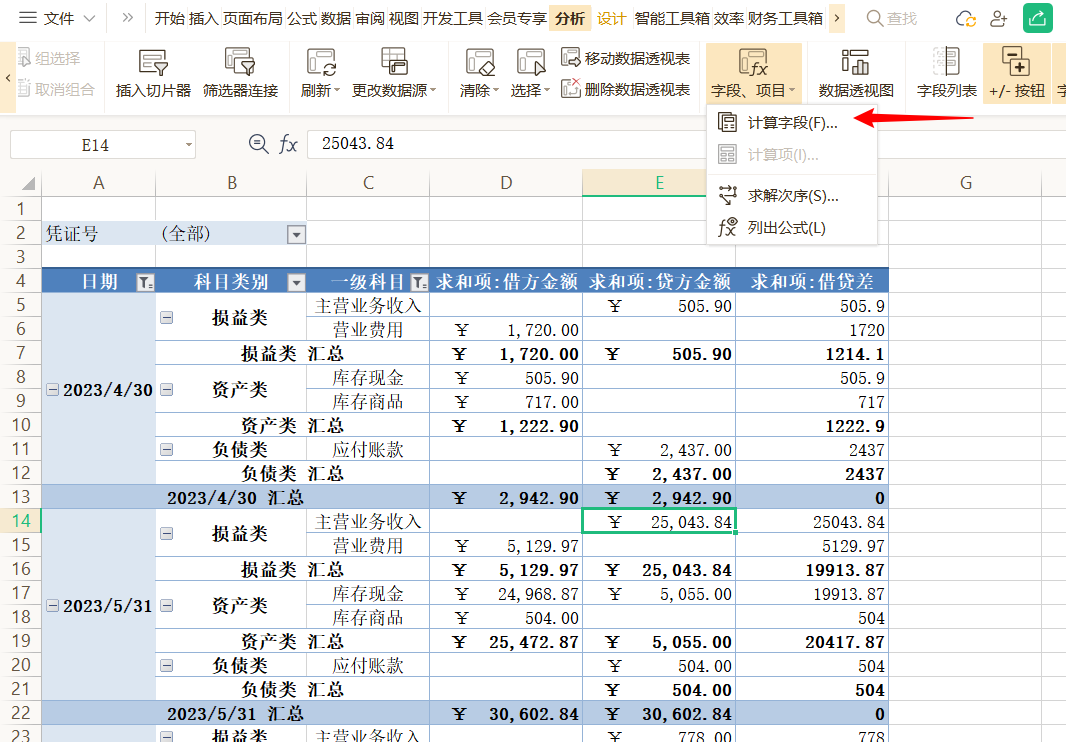Screen dimensions: 1066x742
Task: Open 字段、项目 fx button
Action: click(x=753, y=73)
